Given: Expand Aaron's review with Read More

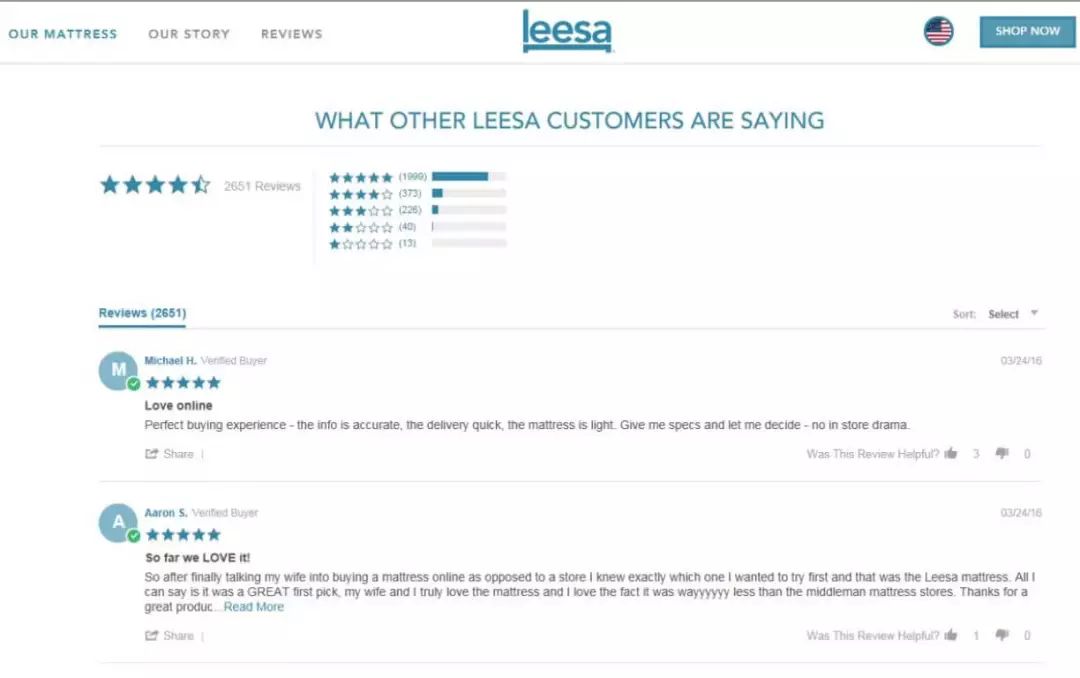Looking at the screenshot, I should tap(253, 607).
